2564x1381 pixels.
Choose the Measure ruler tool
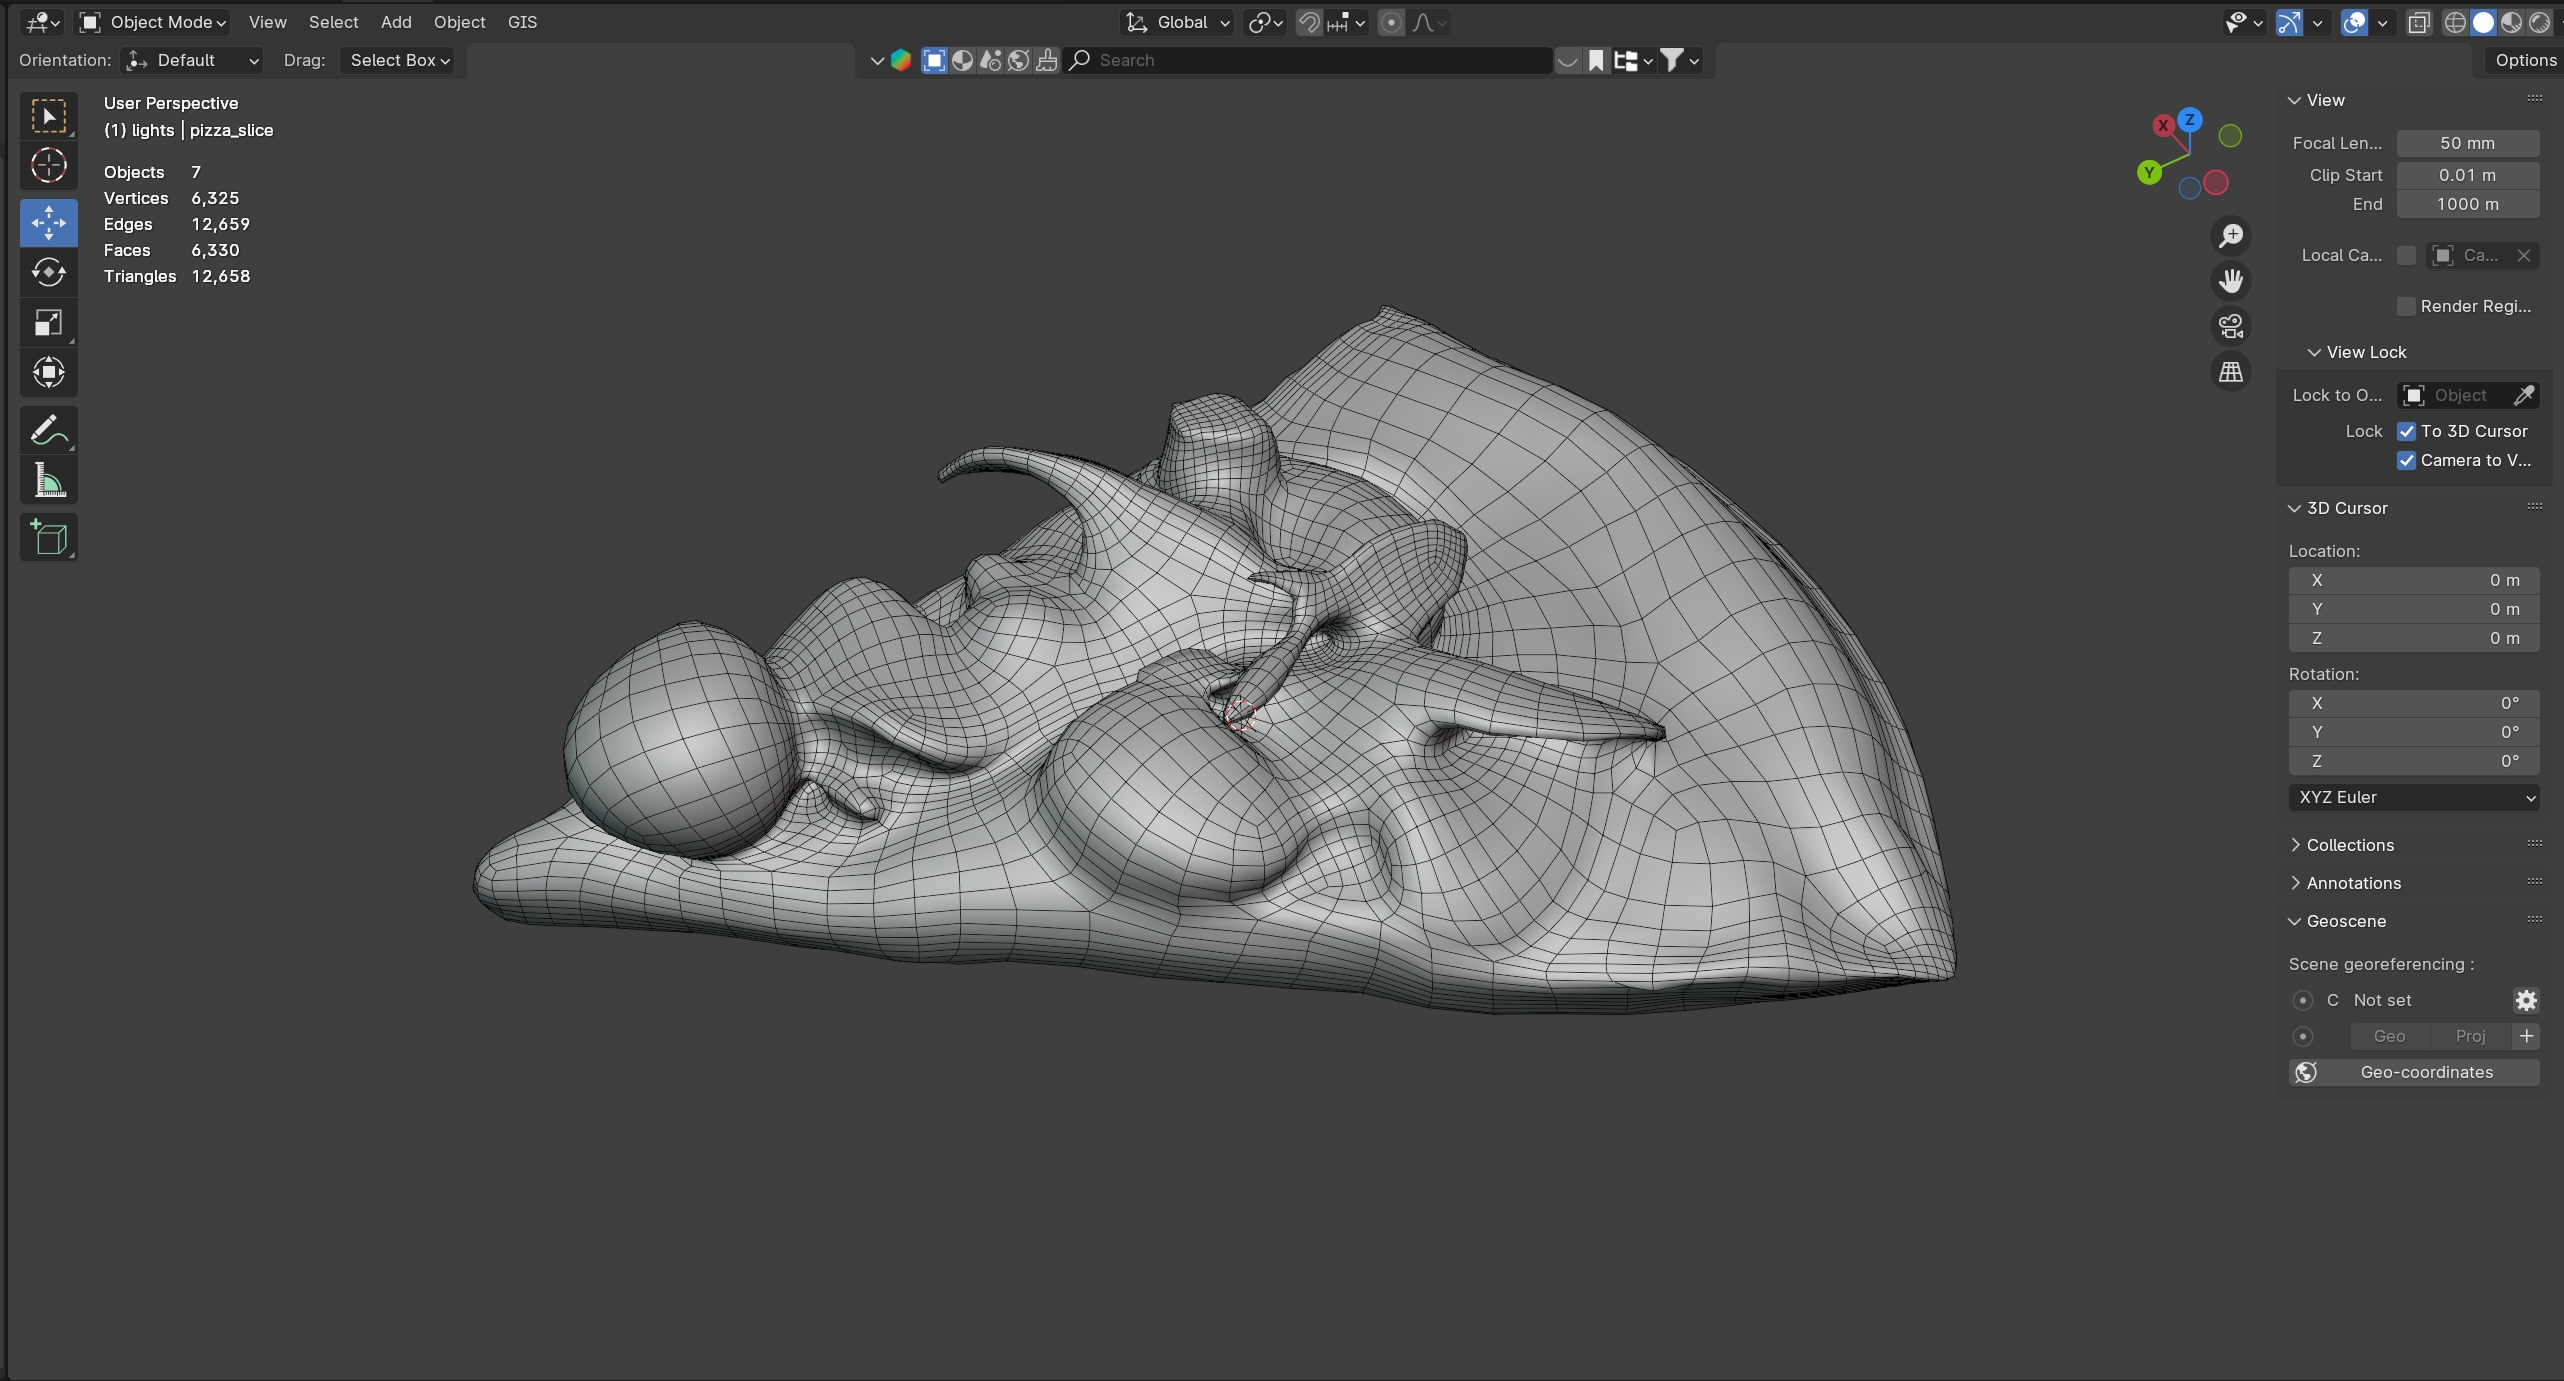(48, 481)
